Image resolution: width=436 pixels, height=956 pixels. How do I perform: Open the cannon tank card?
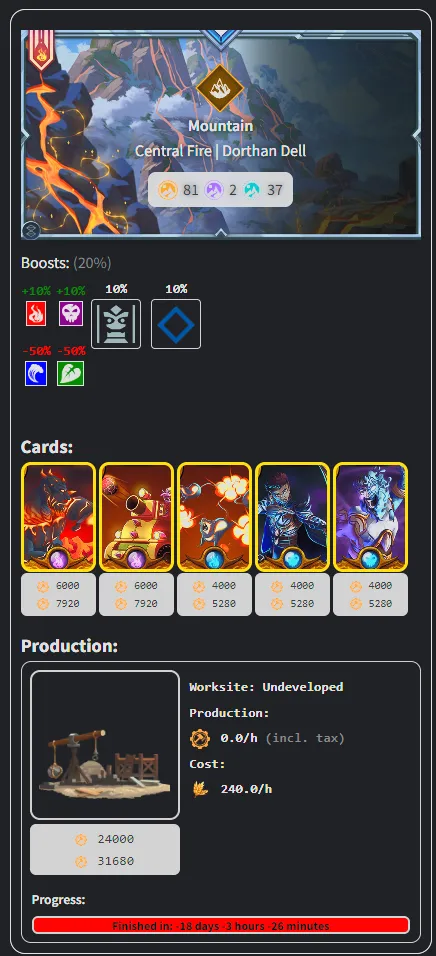tap(137, 517)
